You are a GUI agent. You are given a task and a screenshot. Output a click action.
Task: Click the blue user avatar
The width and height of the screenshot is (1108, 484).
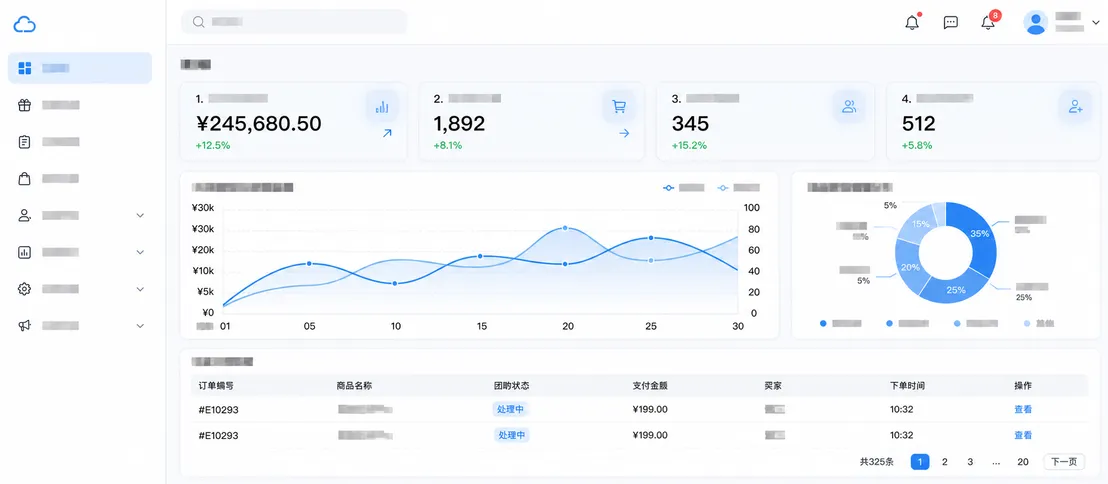click(x=1036, y=23)
